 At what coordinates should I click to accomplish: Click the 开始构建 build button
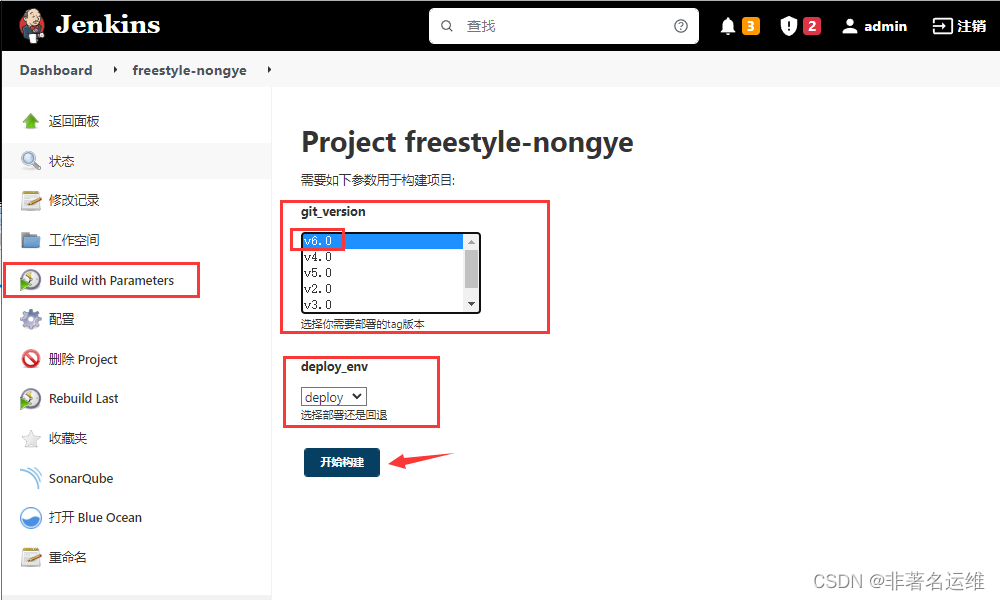coord(342,462)
